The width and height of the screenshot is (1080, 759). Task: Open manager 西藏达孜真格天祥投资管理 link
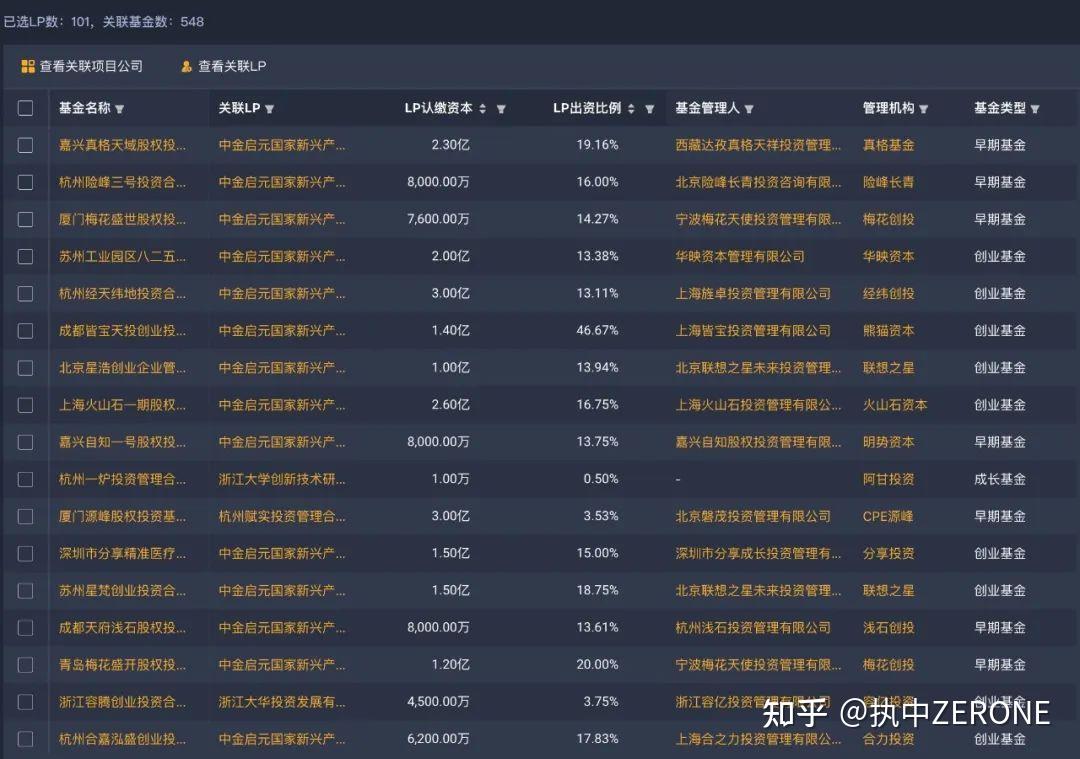(758, 145)
